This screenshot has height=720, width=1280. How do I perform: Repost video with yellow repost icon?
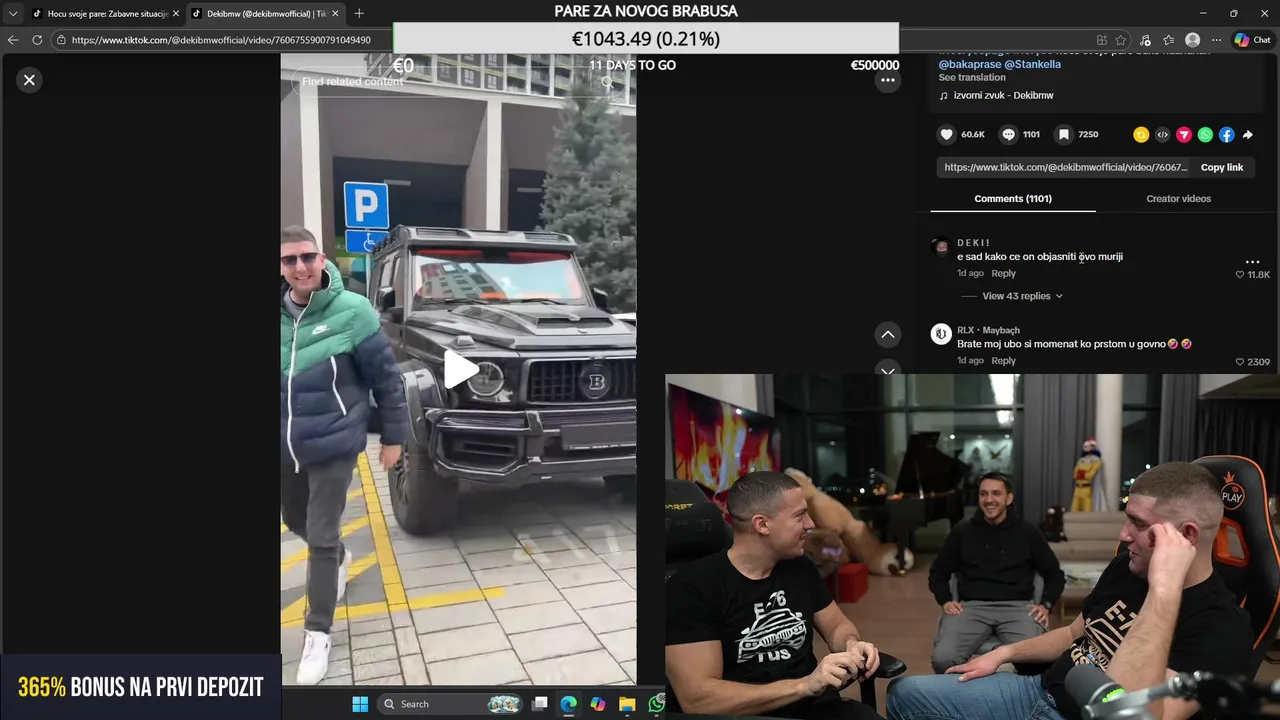coord(1141,134)
